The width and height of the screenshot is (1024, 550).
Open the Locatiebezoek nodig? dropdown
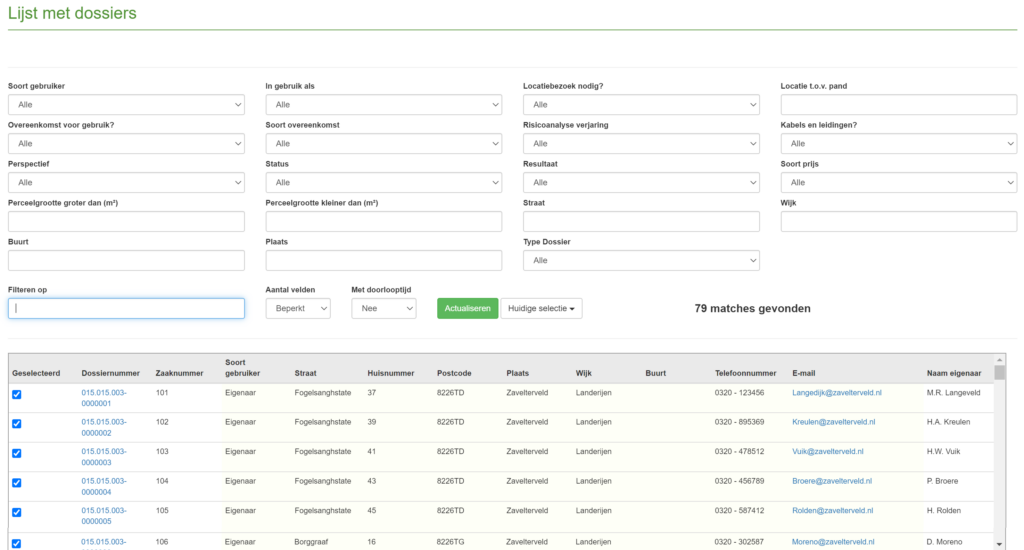pos(641,105)
